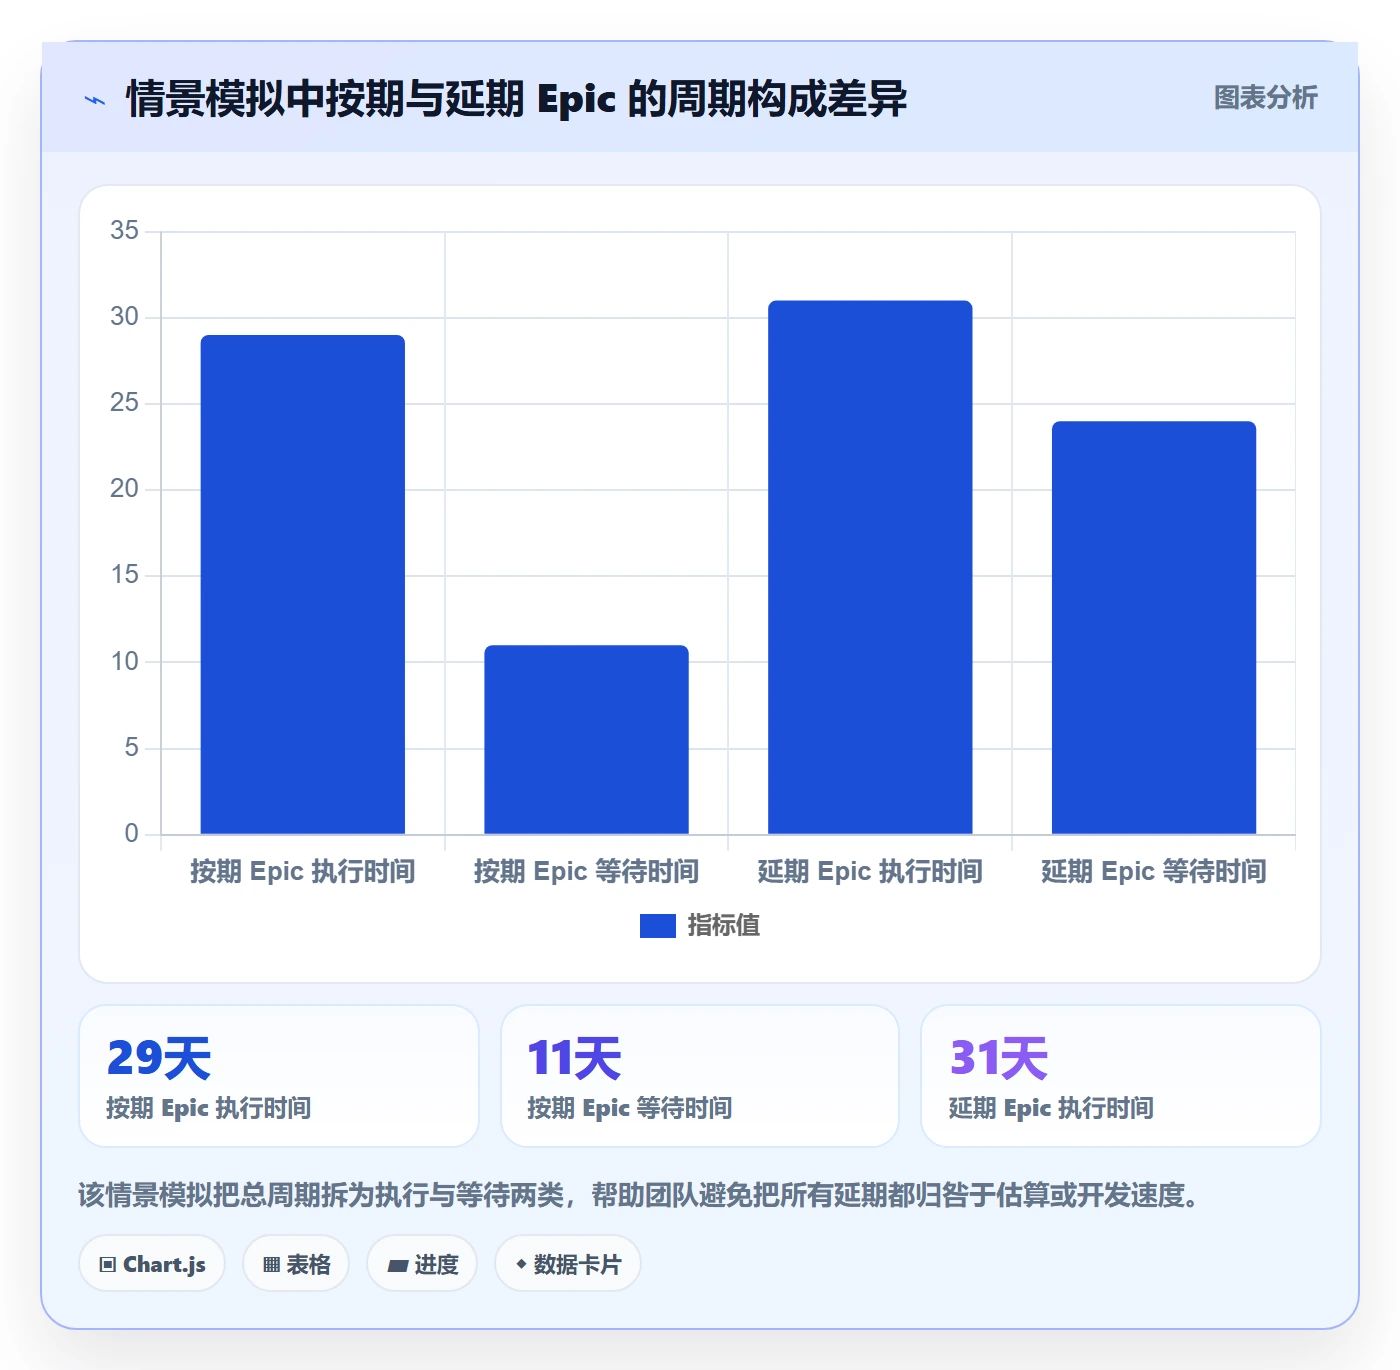Click the y-axis value 20

pos(125,489)
